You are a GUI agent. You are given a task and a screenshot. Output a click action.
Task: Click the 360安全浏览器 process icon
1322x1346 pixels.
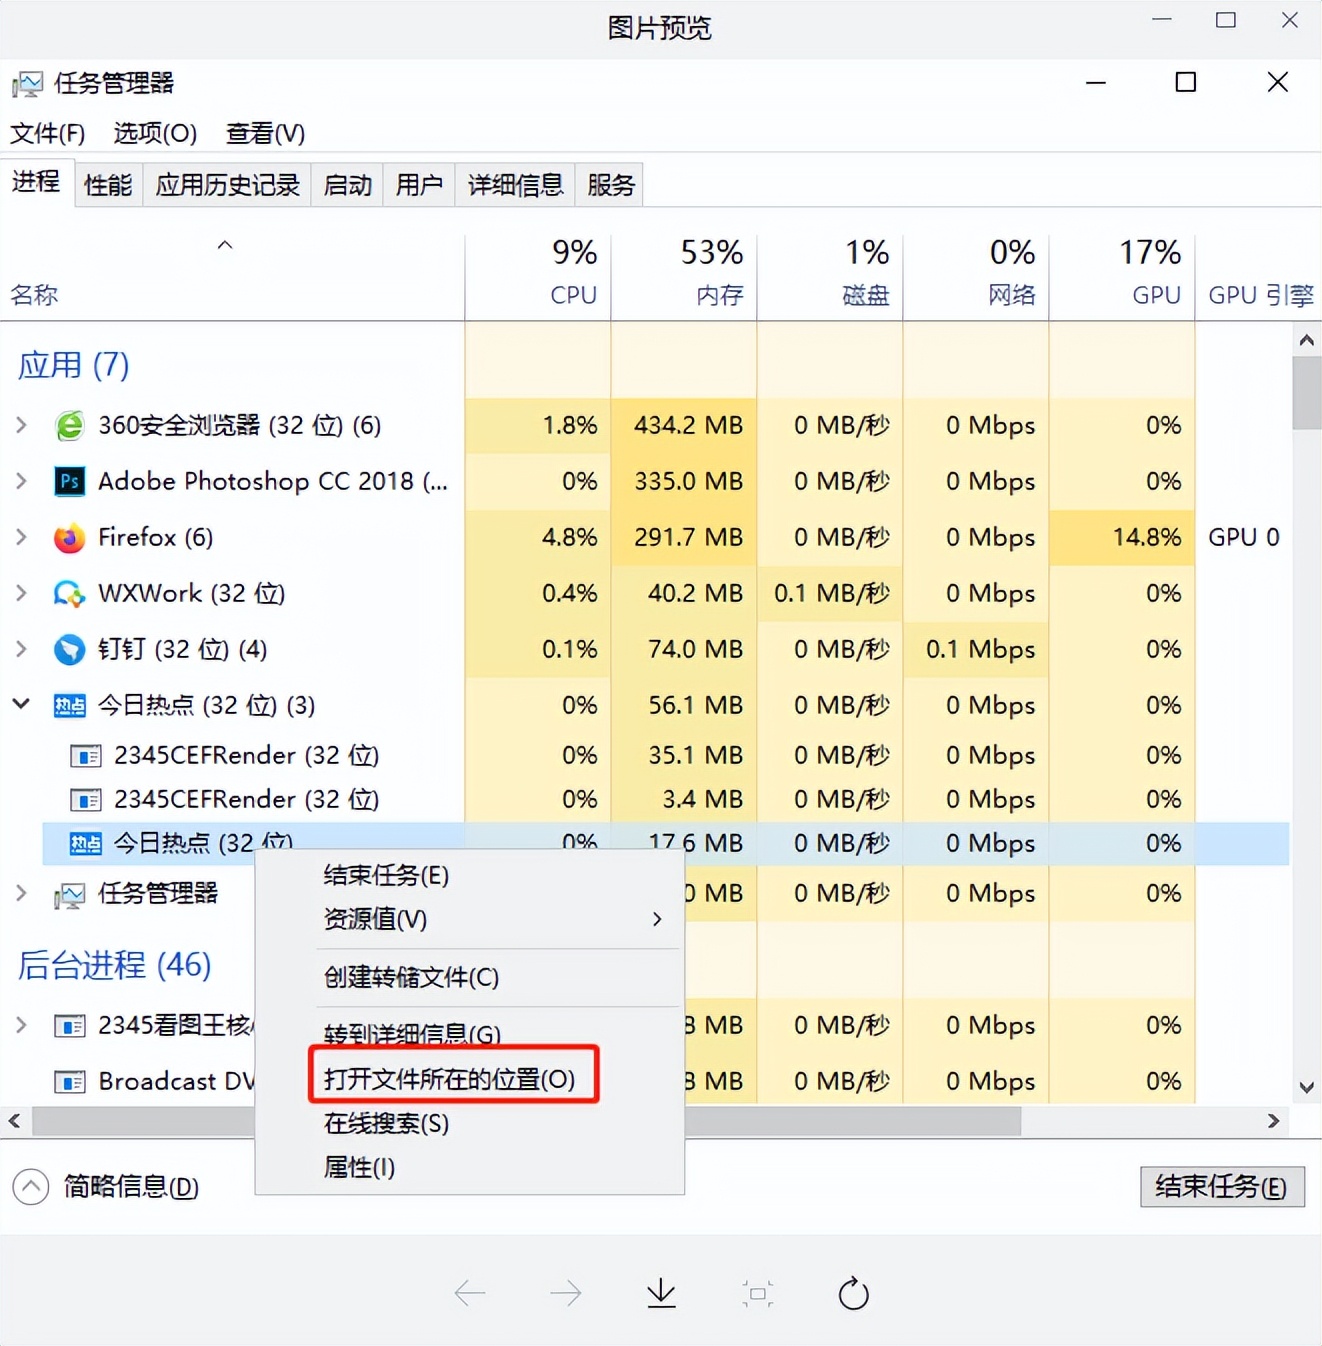68,425
